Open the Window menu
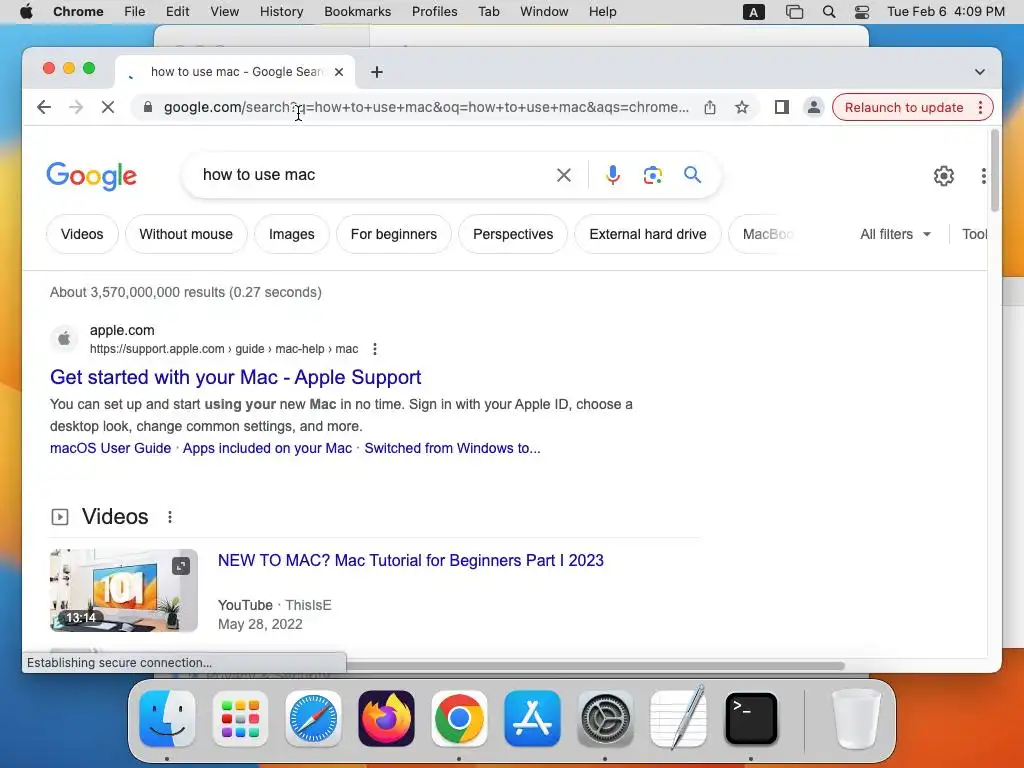Viewport: 1024px width, 768px height. coord(544,12)
